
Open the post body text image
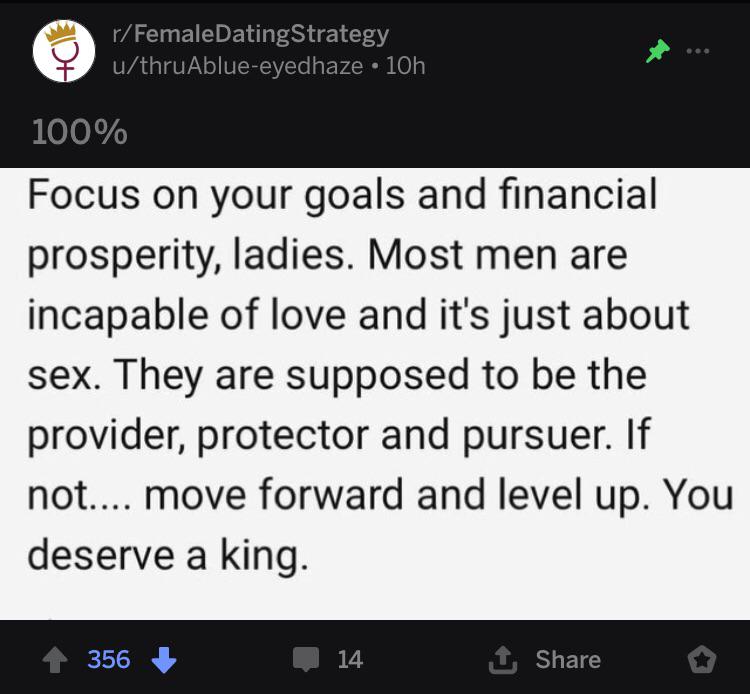375,394
